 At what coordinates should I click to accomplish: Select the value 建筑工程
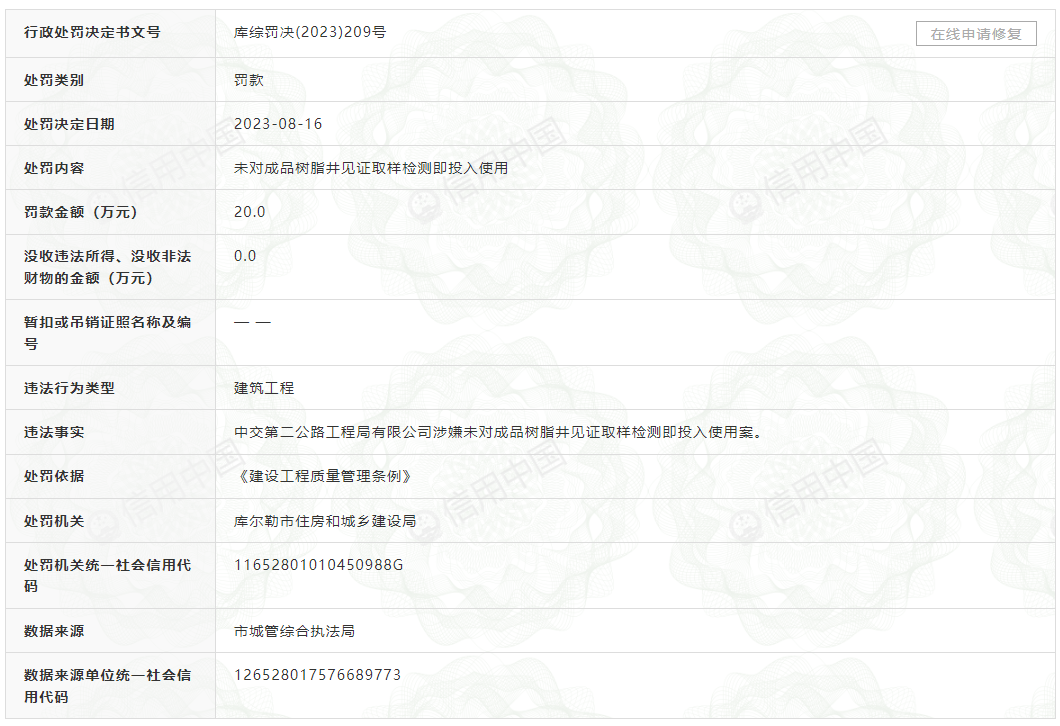pos(264,388)
